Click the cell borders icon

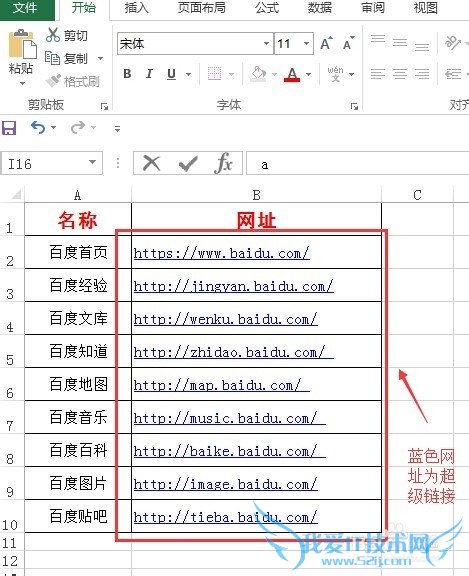pos(214,74)
